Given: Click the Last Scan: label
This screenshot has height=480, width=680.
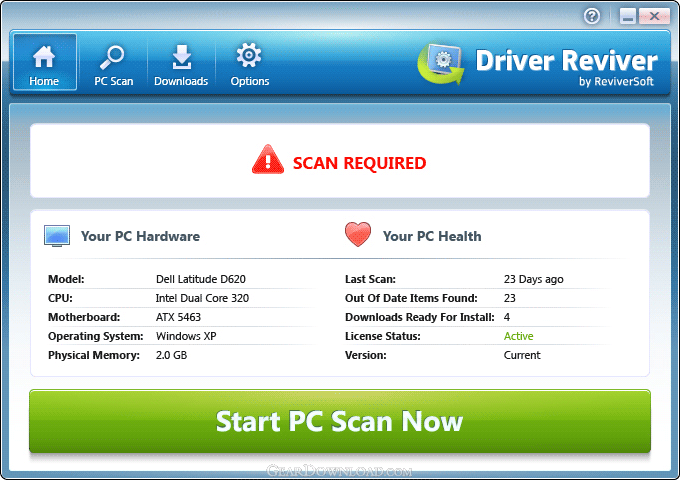Looking at the screenshot, I should point(370,279).
